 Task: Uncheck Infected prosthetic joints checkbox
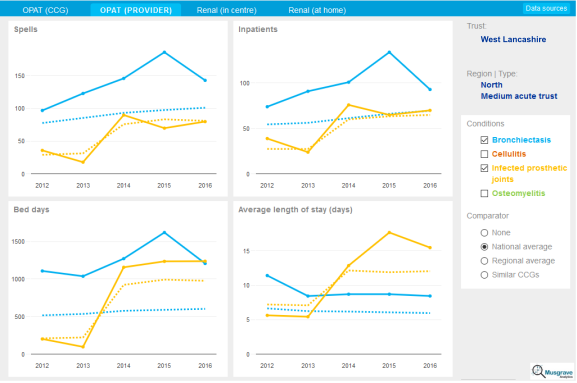tap(484, 168)
